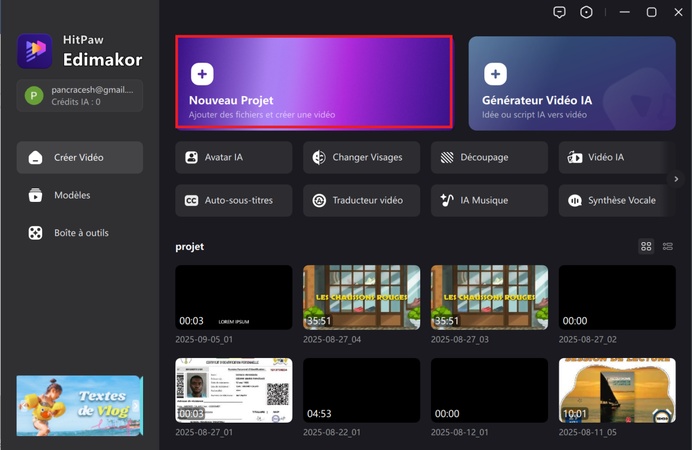Click the HitPaw Edimakor logo icon

tap(34, 51)
